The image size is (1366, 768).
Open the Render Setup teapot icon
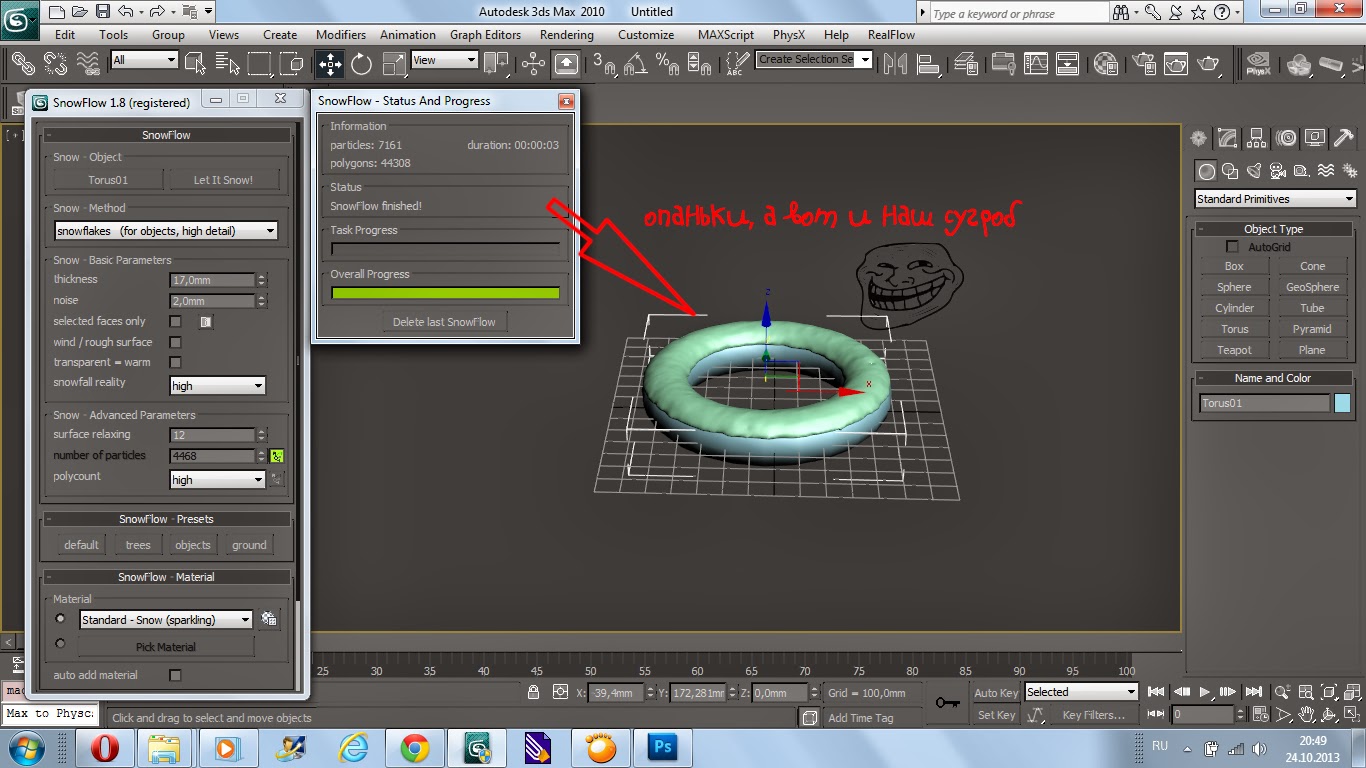tap(1142, 64)
